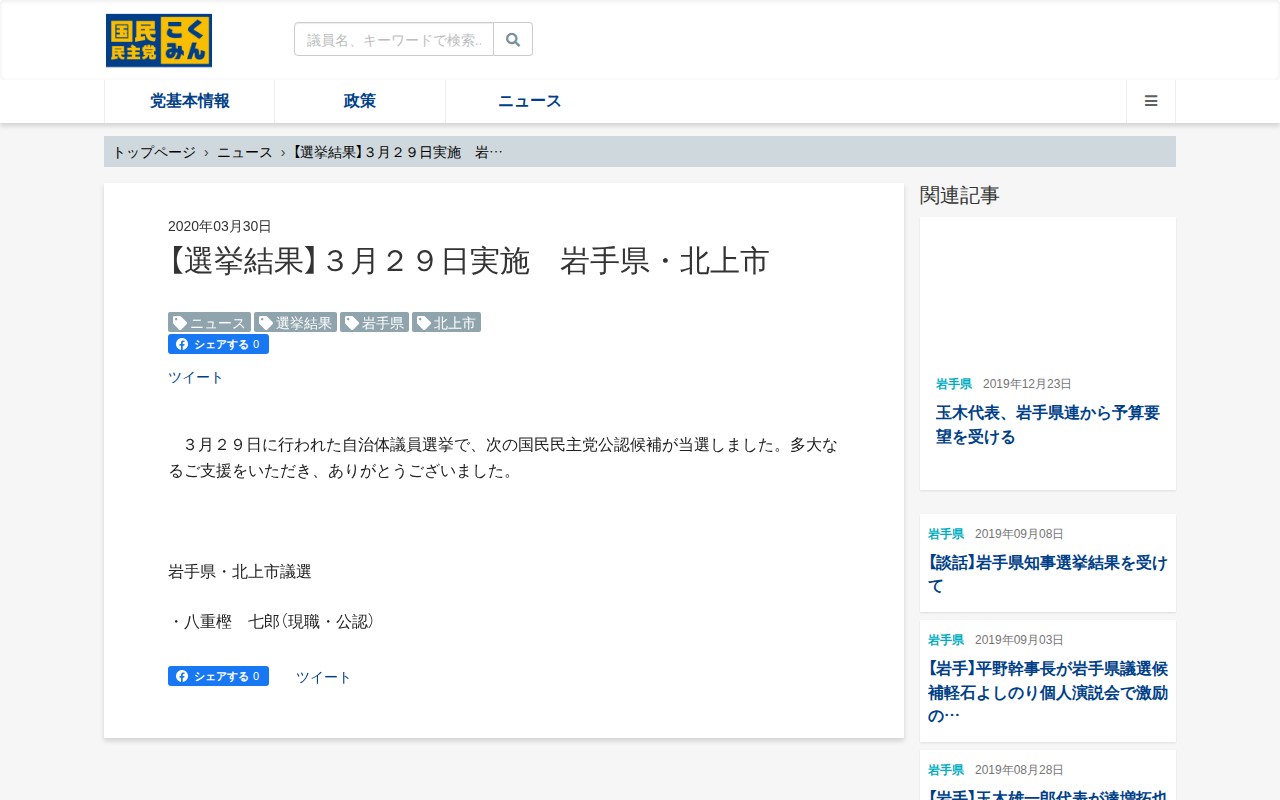Select the 選挙結果 tag
1280x800 pixels.
[295, 322]
